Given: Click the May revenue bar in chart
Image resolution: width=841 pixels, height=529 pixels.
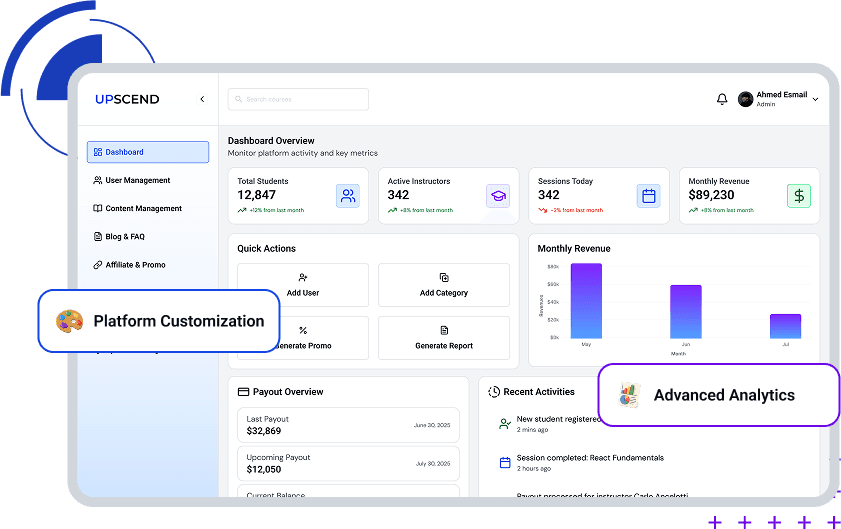Looking at the screenshot, I should tap(586, 301).
